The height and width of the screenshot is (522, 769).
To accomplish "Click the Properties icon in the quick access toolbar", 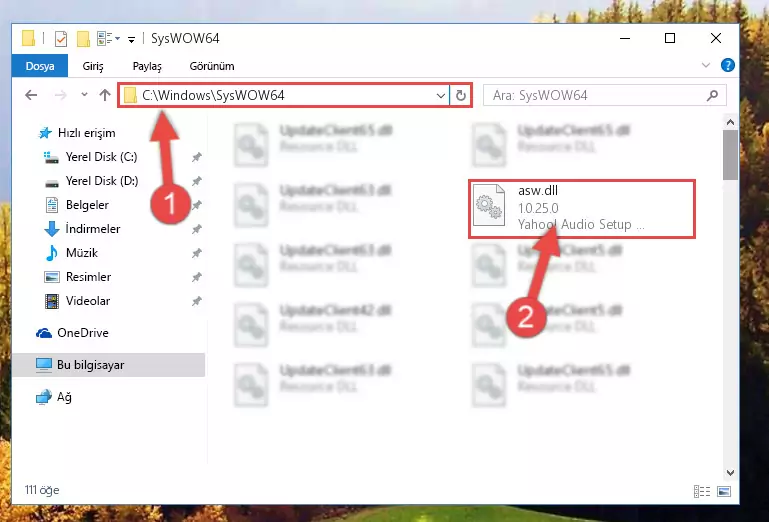I will (61, 38).
